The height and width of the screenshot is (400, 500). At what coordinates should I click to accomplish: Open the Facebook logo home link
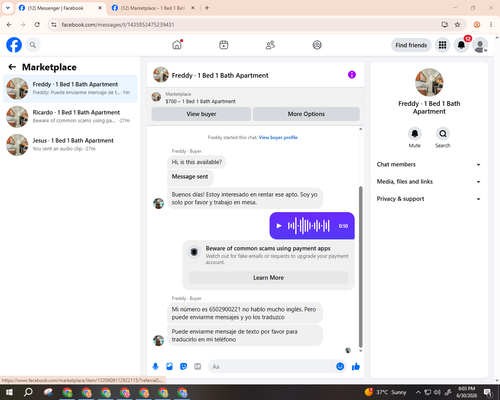pyautogui.click(x=14, y=45)
